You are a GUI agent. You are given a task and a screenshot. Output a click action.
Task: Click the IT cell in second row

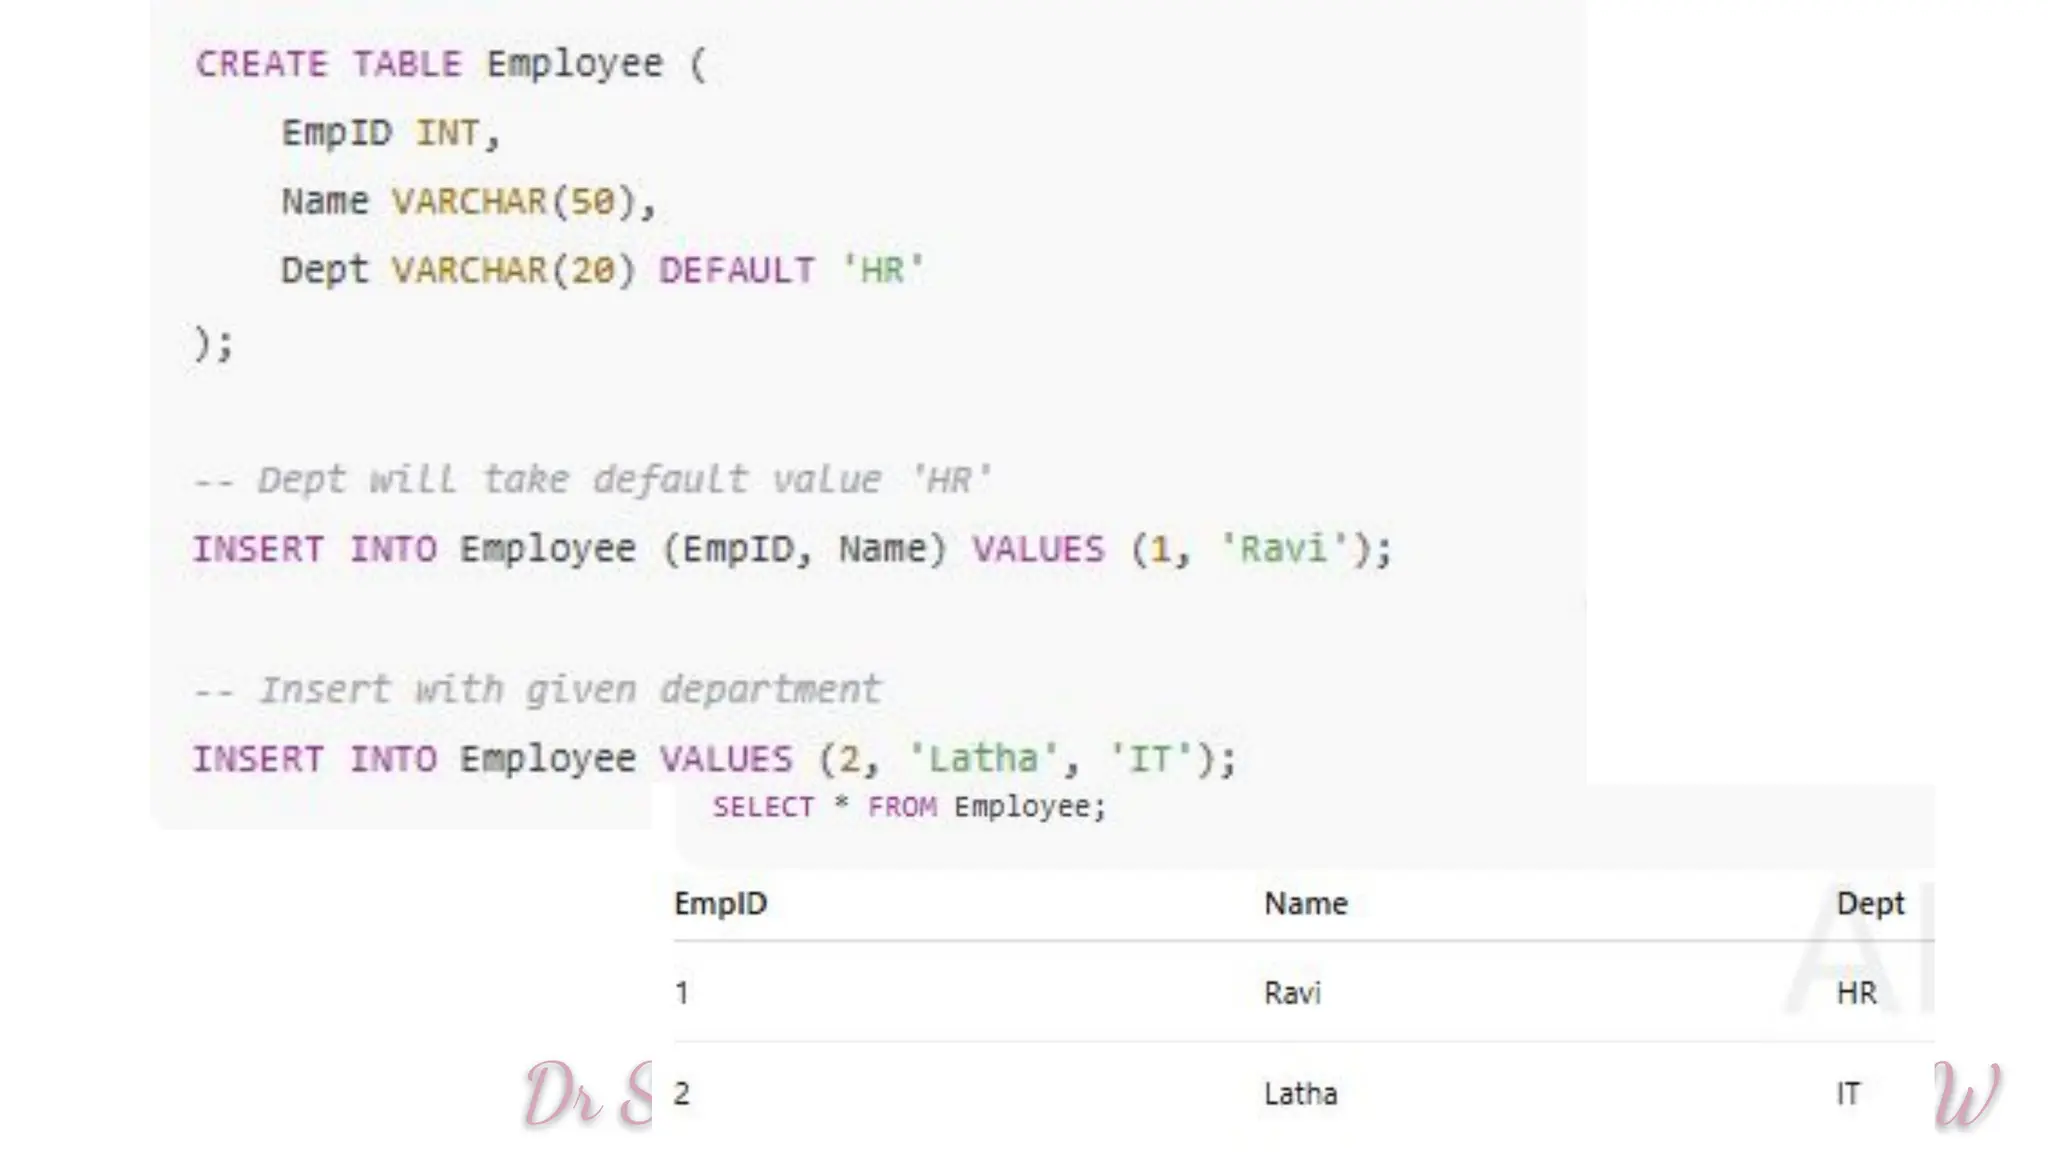1847,1094
